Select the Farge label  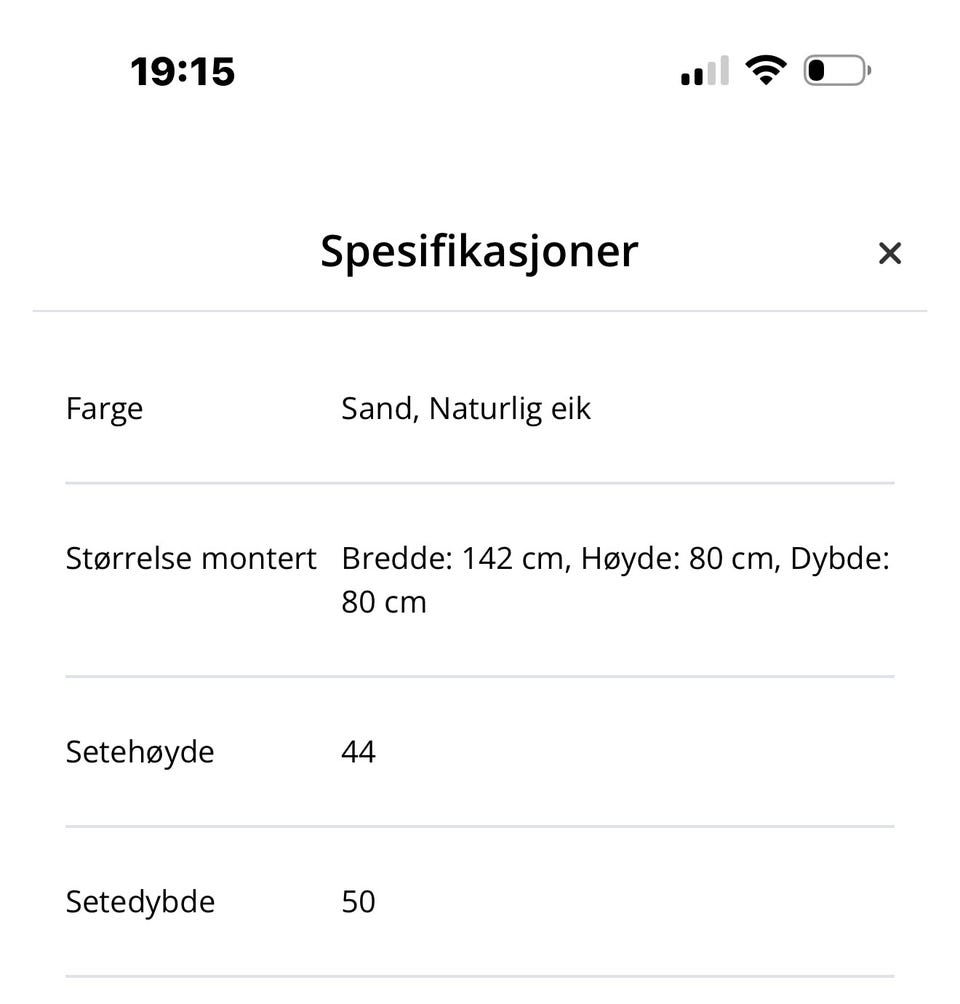104,409
